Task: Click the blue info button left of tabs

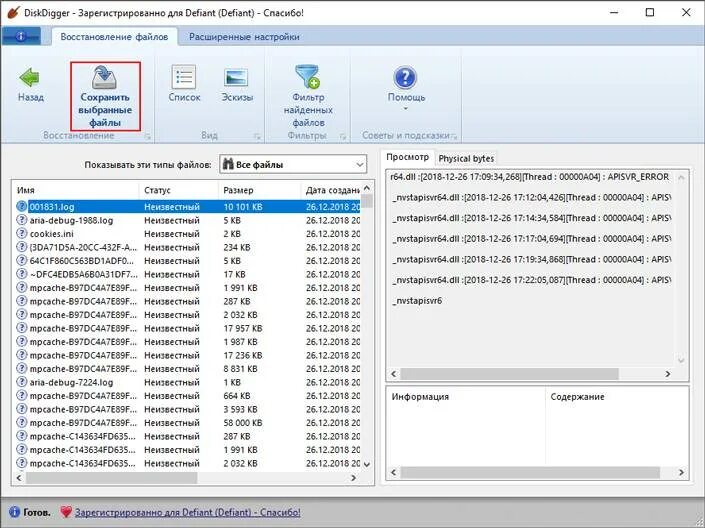Action: [21, 36]
